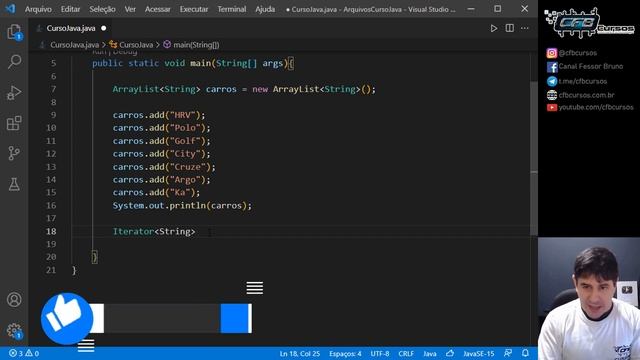Open main(String[]) breadcrumb
Image resolution: width=640 pixels, height=360 pixels.
point(191,45)
